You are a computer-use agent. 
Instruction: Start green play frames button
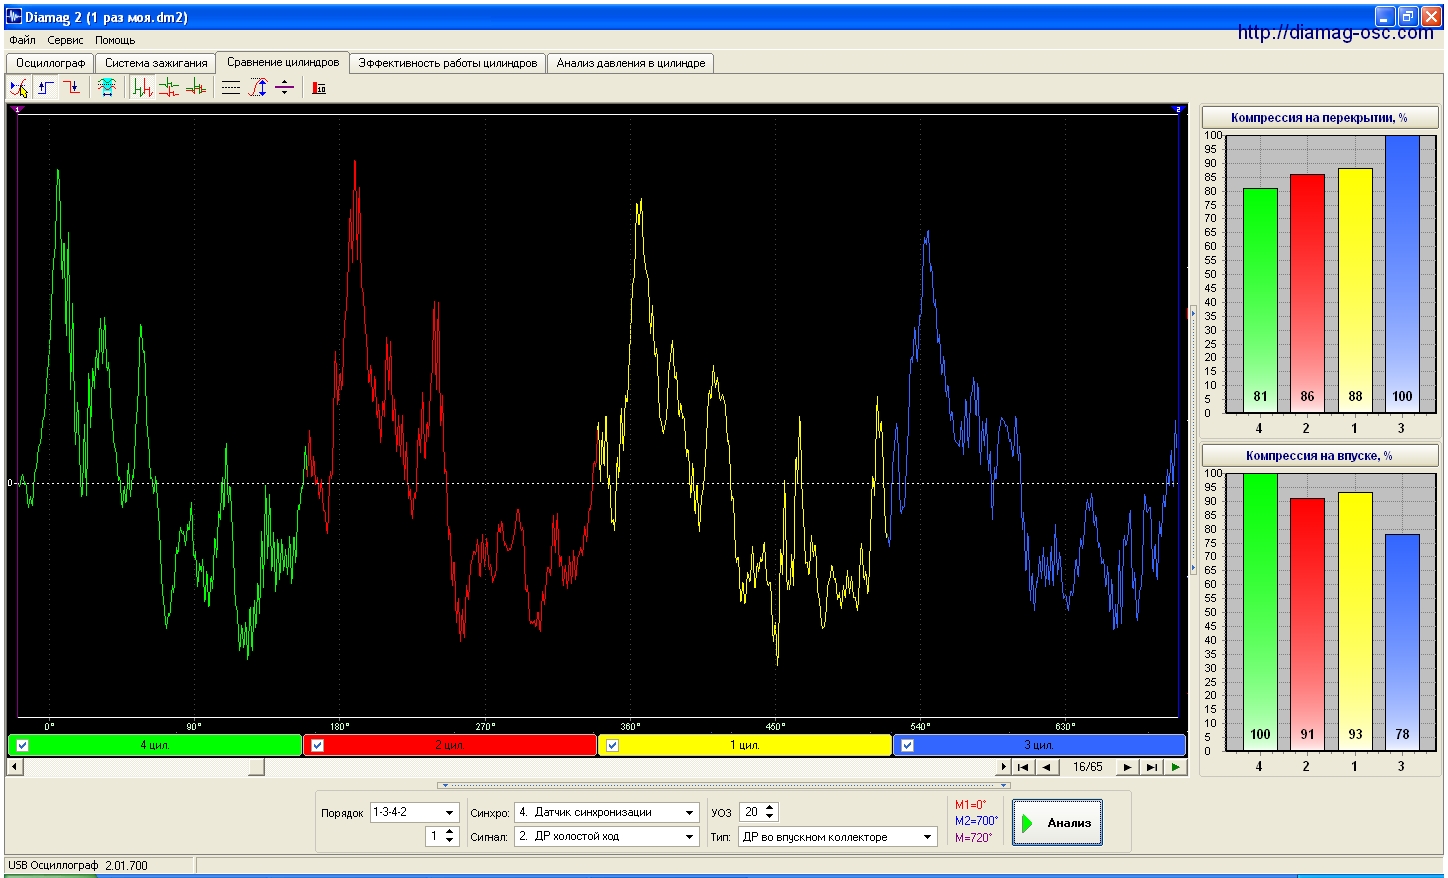click(x=1176, y=767)
